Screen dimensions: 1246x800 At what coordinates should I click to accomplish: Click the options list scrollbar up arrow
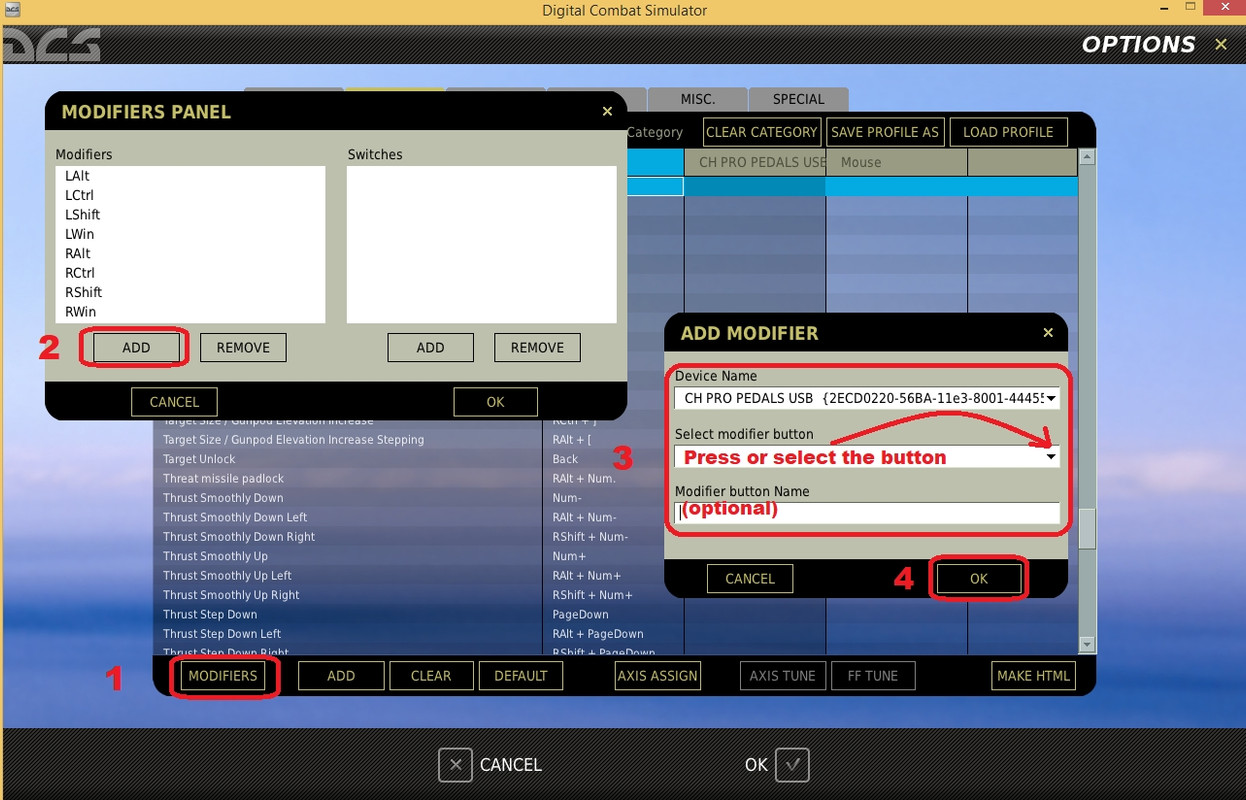point(1088,157)
